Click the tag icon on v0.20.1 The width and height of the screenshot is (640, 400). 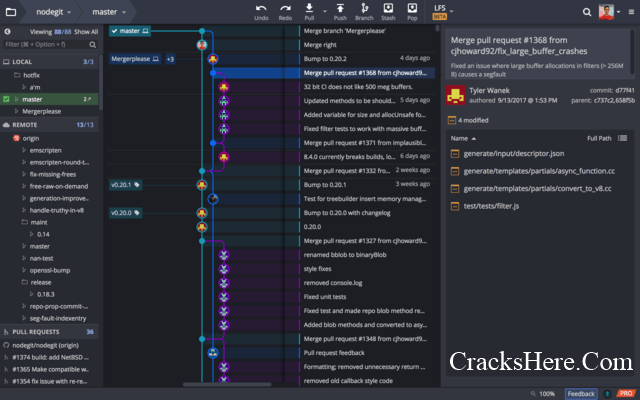(137, 185)
